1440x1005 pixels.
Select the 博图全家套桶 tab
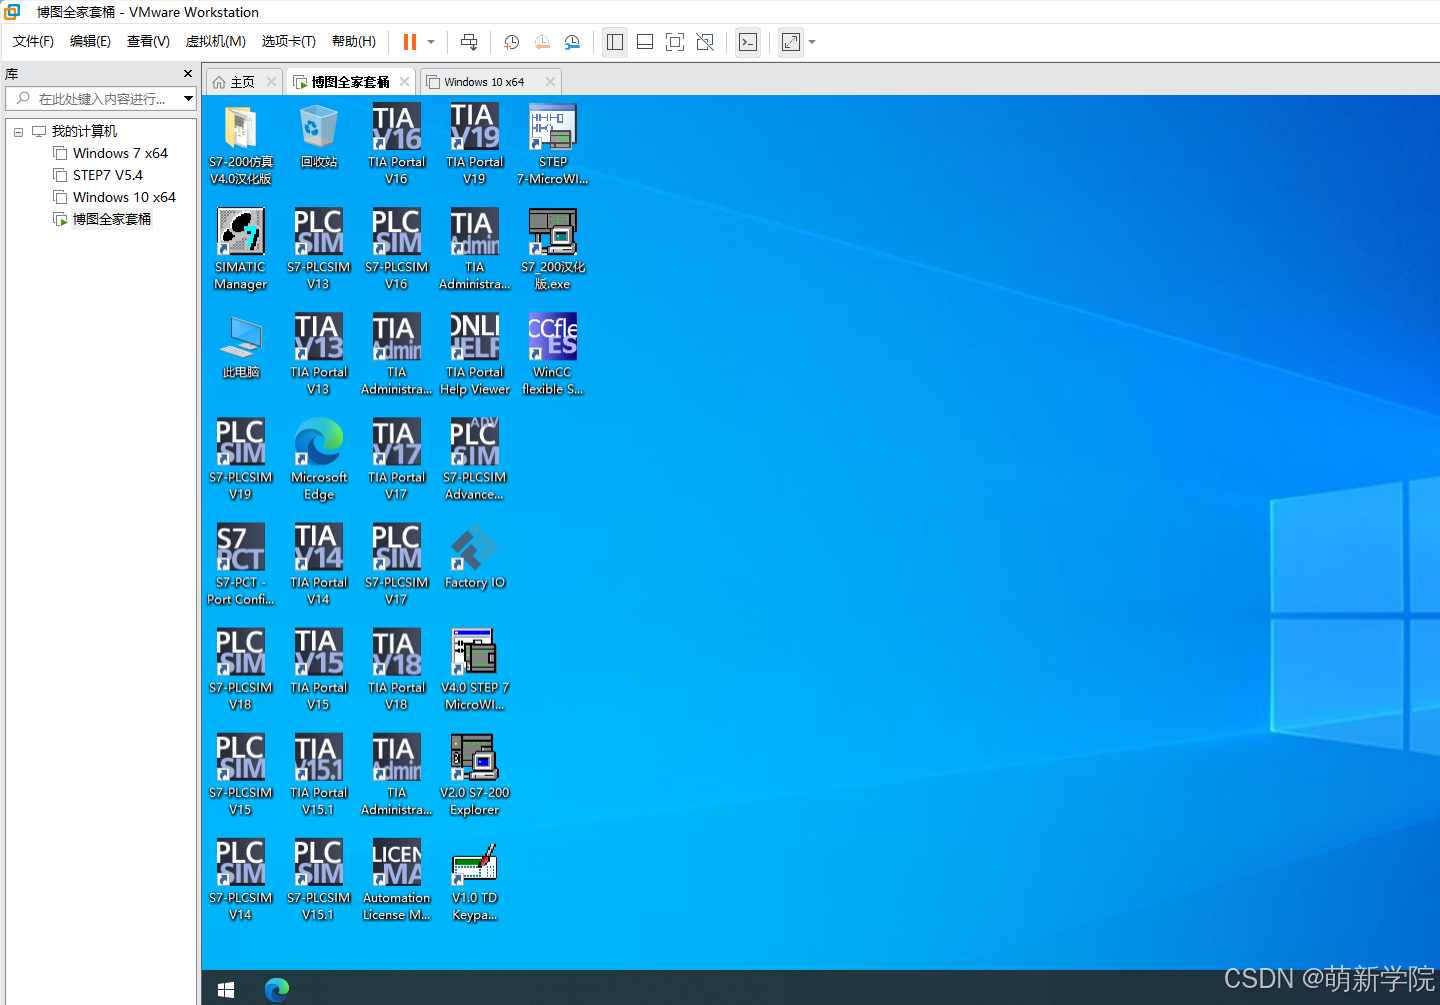tap(350, 82)
